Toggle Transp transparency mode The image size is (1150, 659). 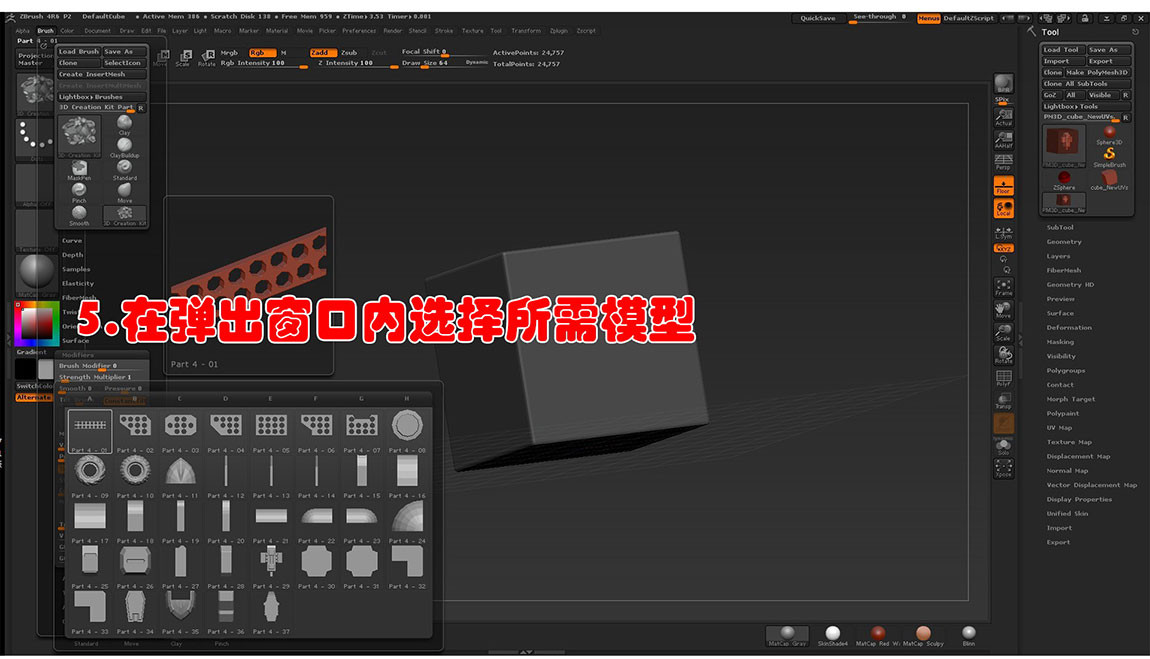pos(1003,400)
